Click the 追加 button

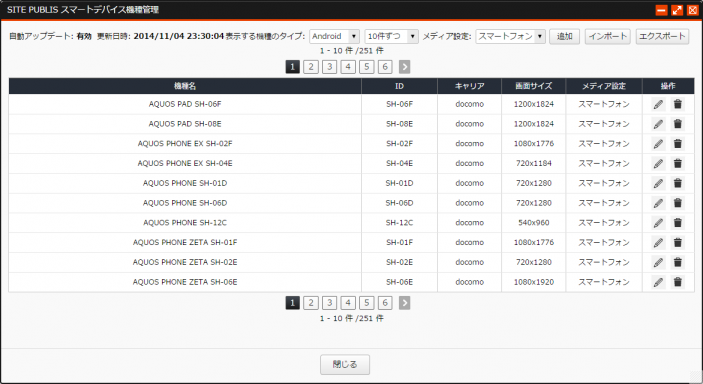[564, 36]
